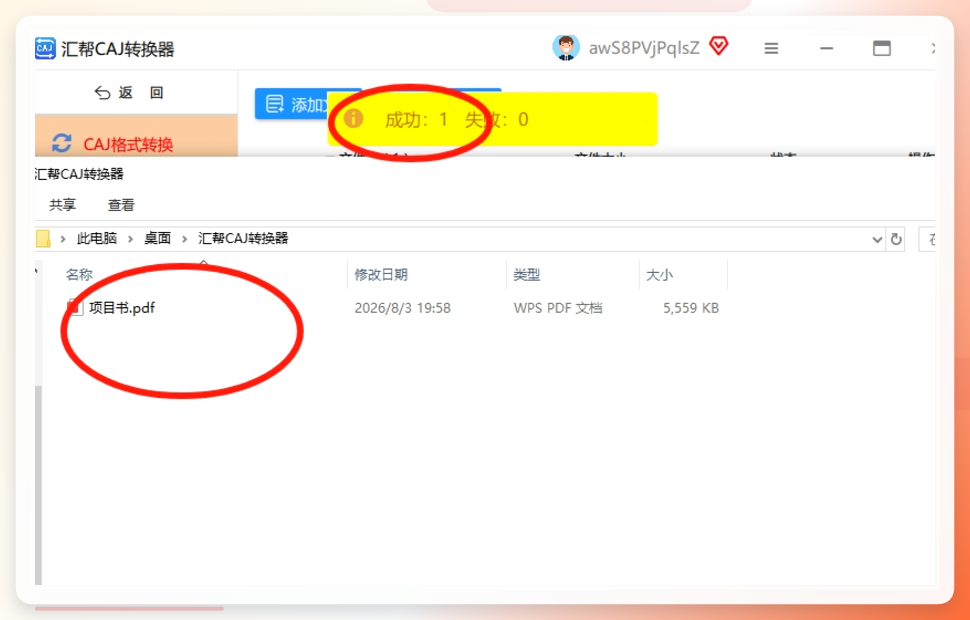Click the size cell 5,559 KB
Image resolution: width=970 pixels, height=620 pixels.
click(691, 308)
